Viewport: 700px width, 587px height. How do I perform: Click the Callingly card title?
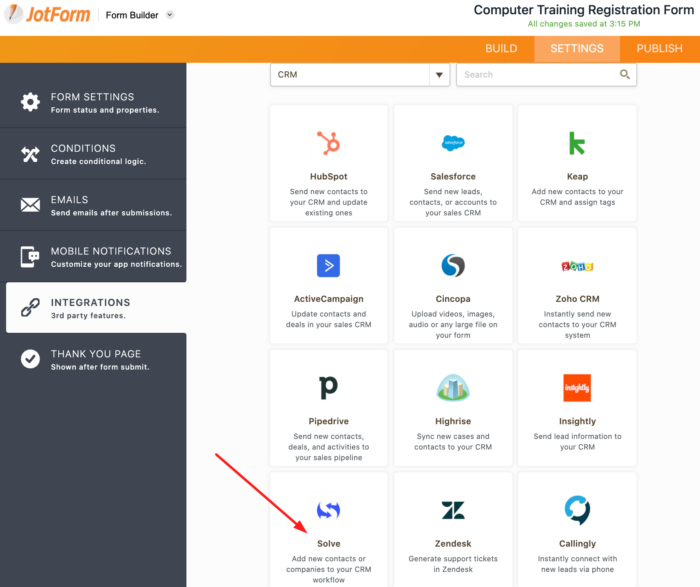click(x=577, y=543)
